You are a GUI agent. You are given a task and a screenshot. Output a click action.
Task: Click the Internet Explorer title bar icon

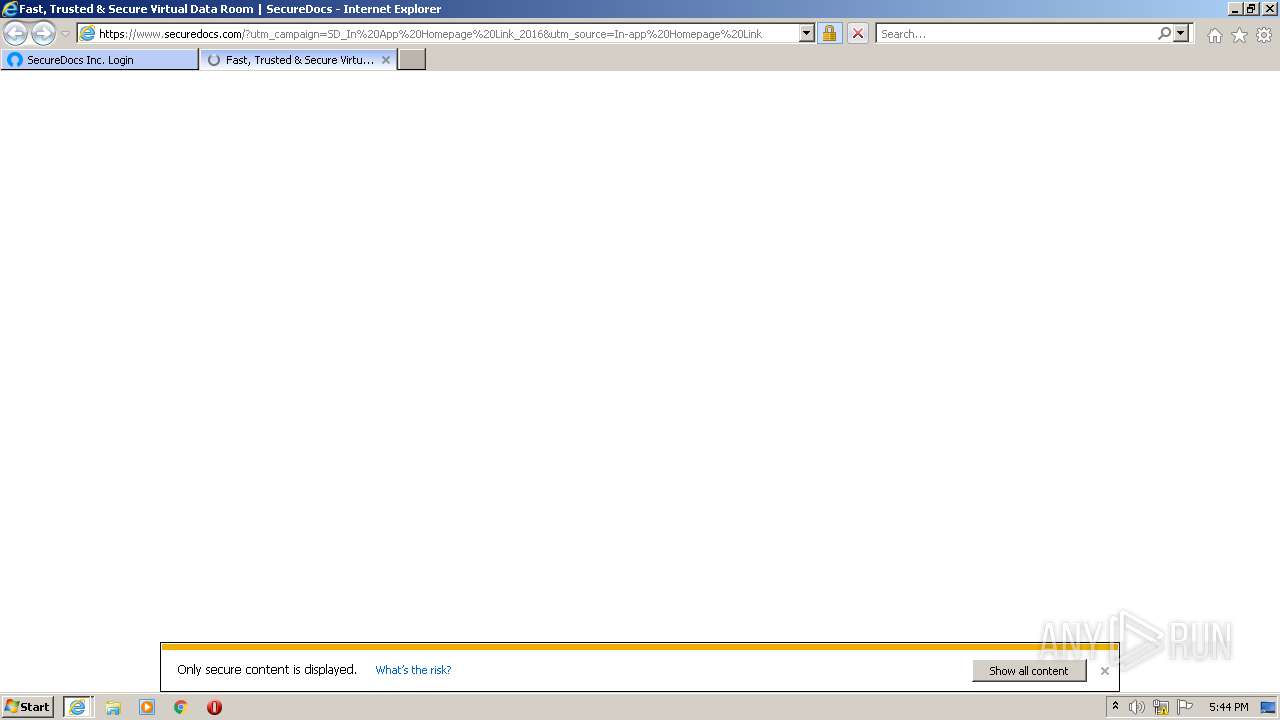pos(10,9)
